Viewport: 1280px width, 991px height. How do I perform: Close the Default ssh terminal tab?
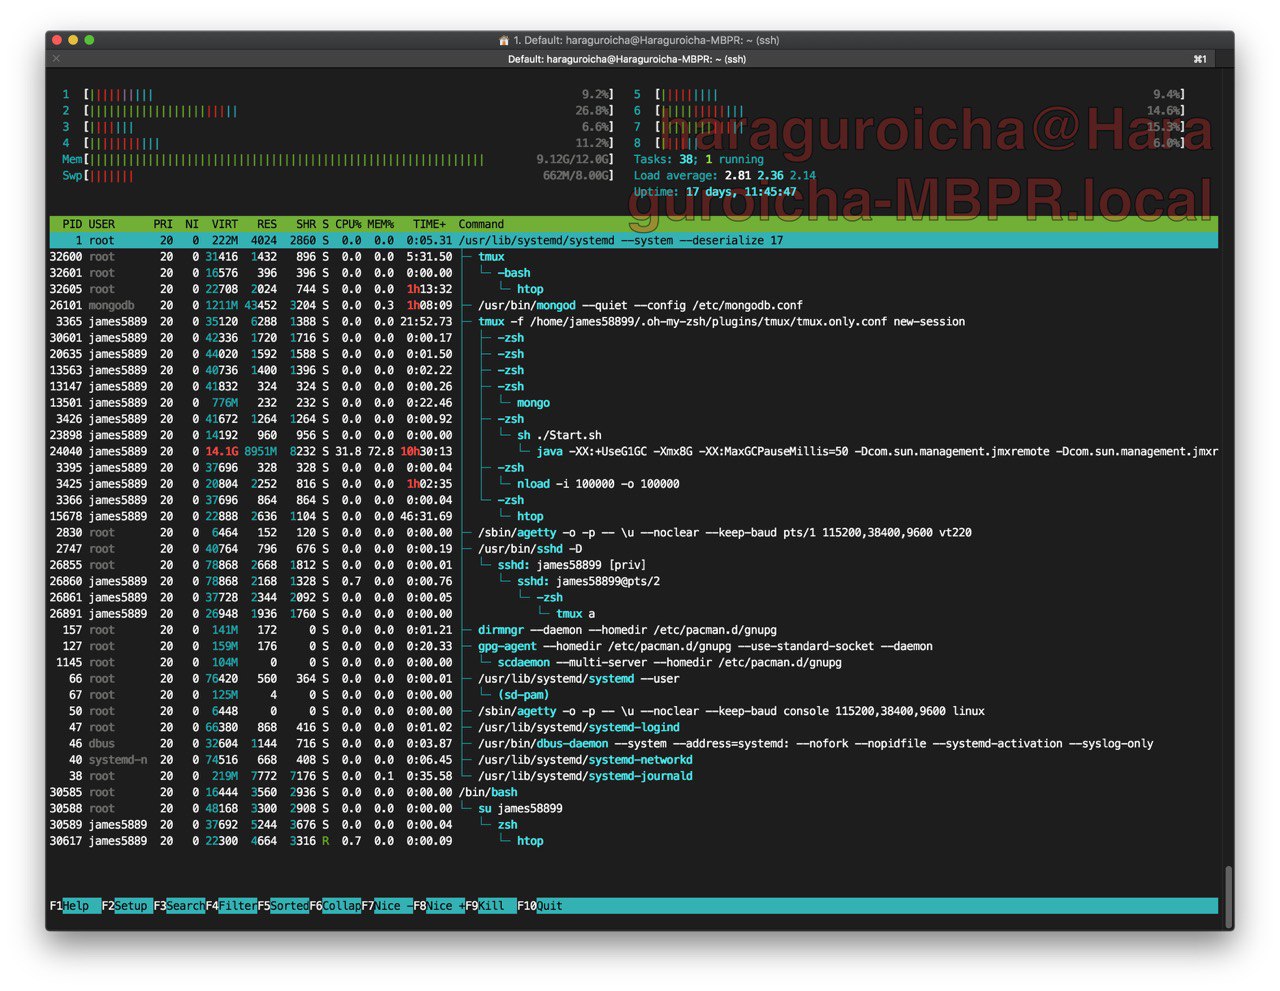[x=56, y=59]
